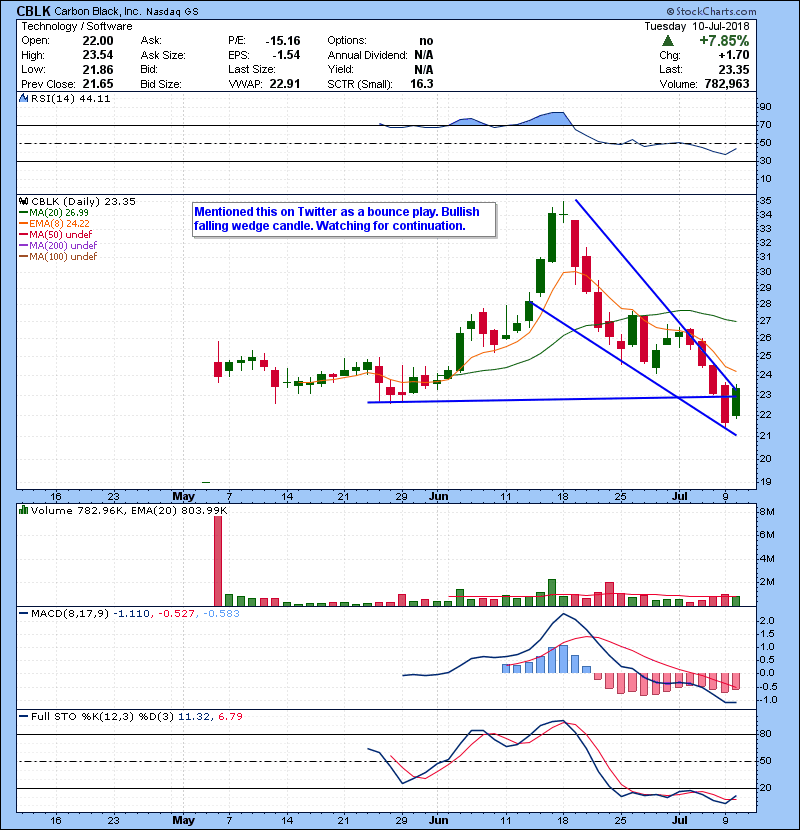800x830 pixels.
Task: Click the tall red volume bar in early May
Action: pyautogui.click(x=218, y=561)
